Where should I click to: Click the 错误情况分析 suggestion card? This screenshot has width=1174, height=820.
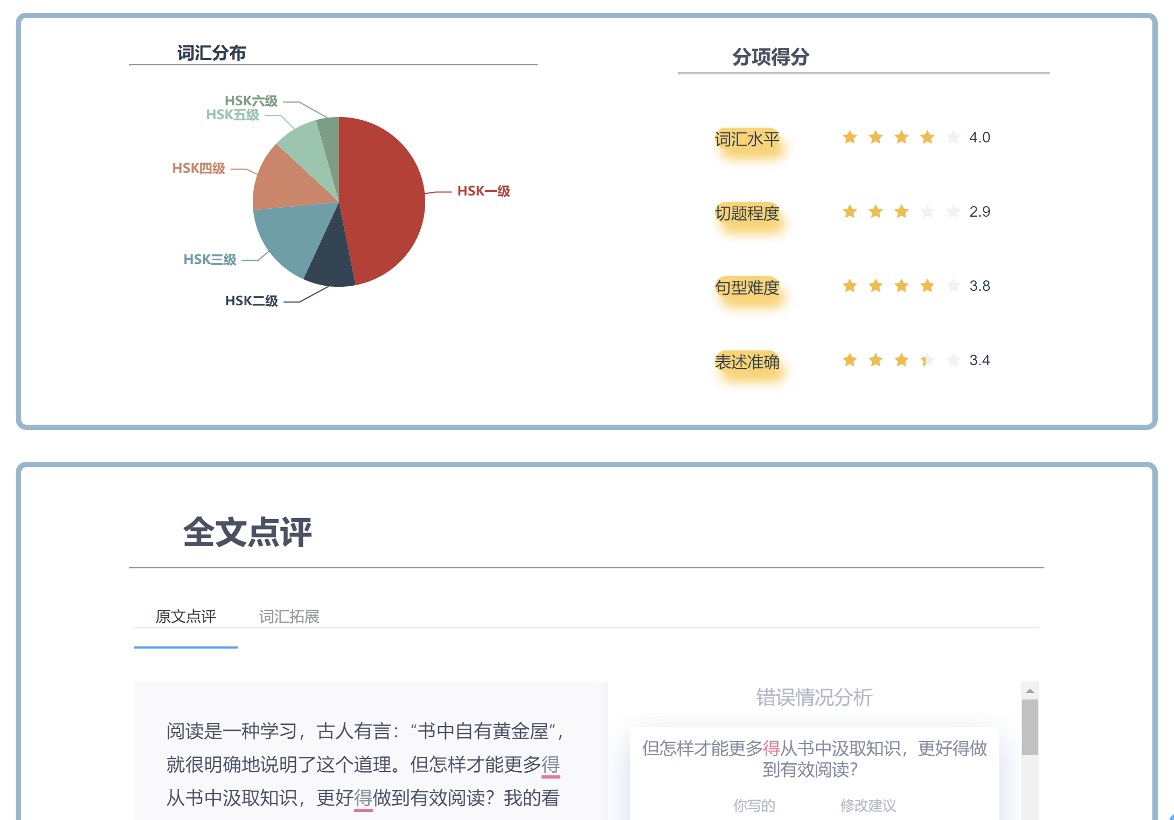tap(812, 770)
